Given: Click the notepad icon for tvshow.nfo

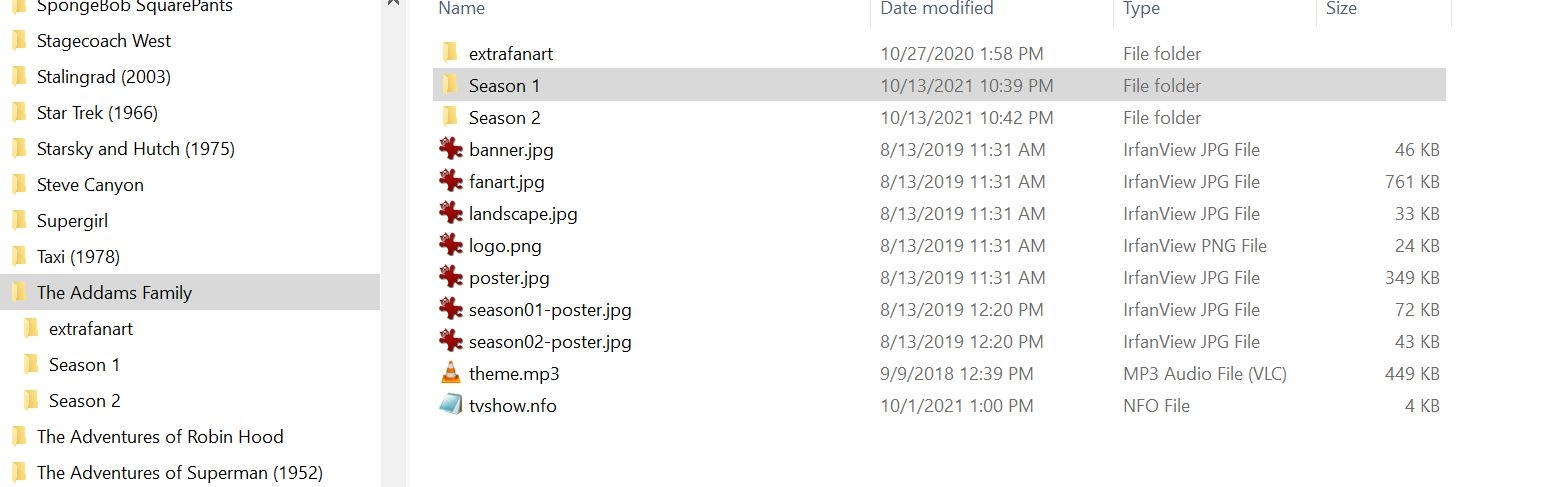Looking at the screenshot, I should coord(451,405).
